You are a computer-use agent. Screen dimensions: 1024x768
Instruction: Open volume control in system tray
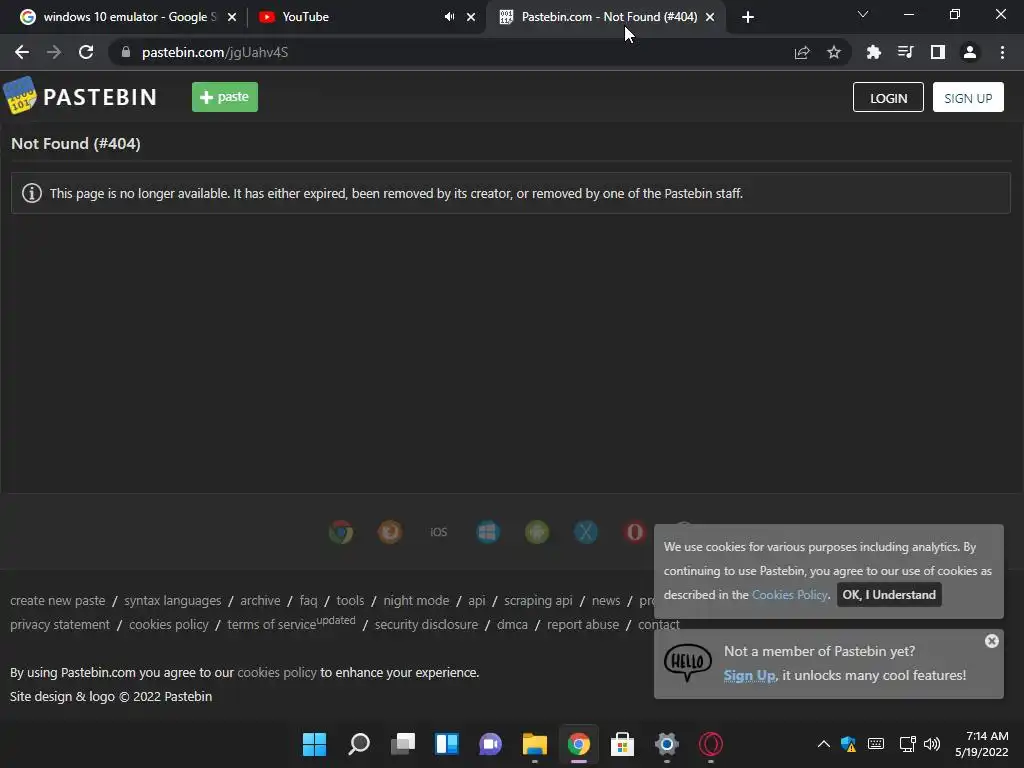coord(932,744)
